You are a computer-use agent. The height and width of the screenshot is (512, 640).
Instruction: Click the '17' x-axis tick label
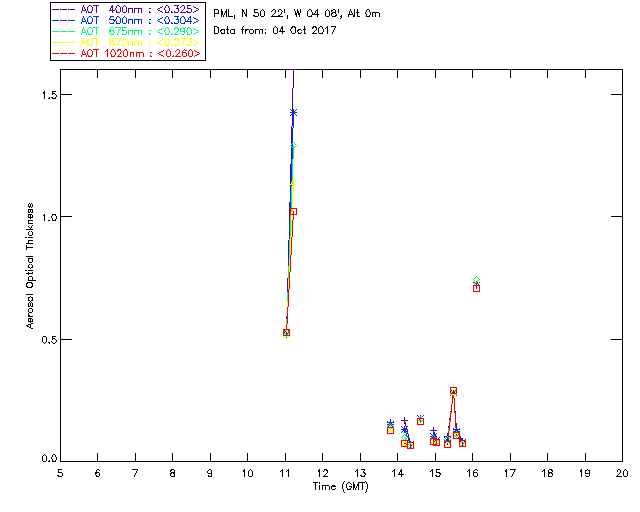(510, 474)
